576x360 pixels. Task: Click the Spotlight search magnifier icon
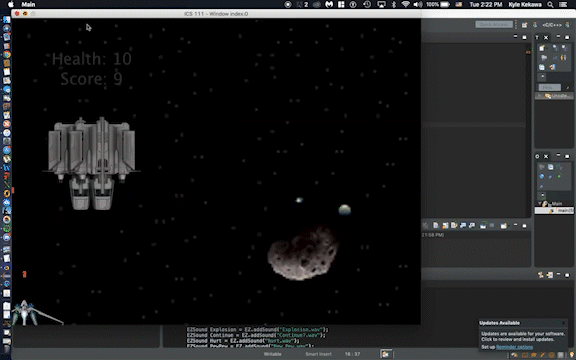550,4
